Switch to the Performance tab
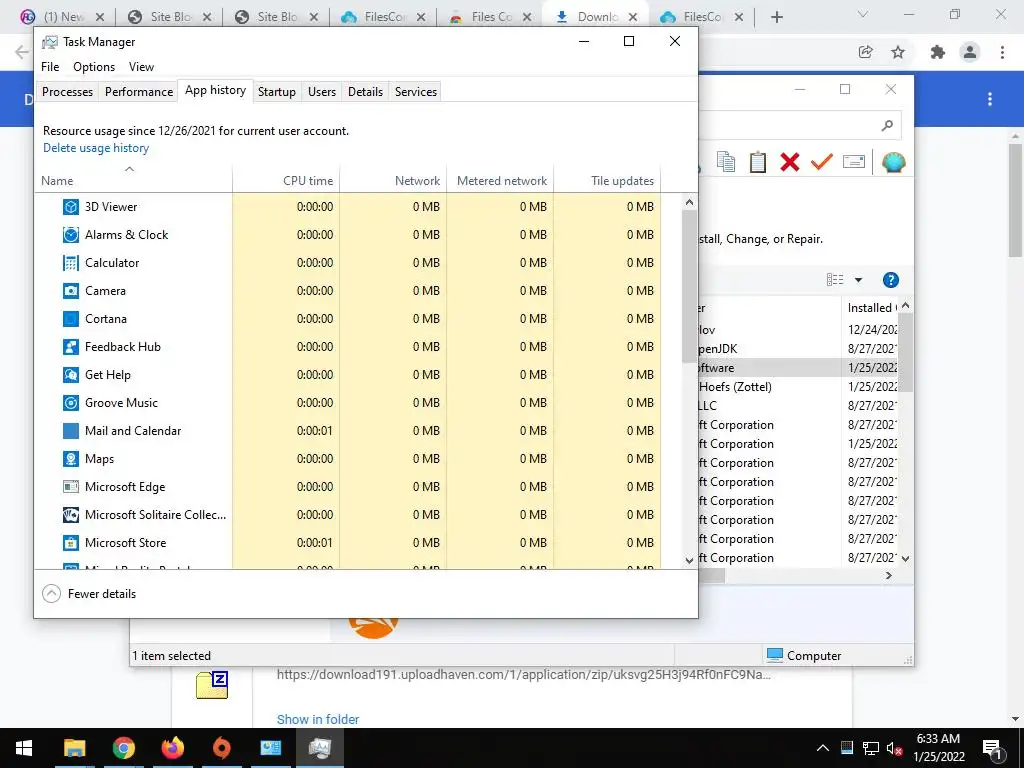Screen dimensions: 1024x768 tap(139, 91)
